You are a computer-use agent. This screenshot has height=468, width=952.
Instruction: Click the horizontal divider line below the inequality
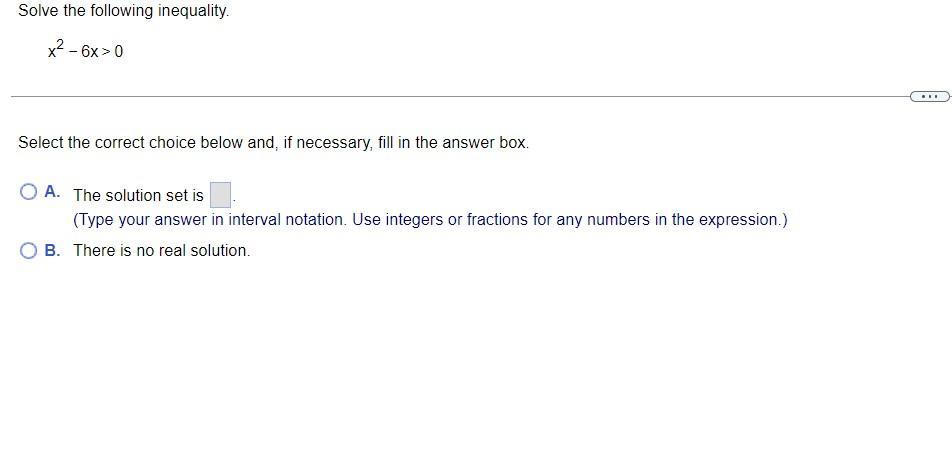(x=450, y=97)
